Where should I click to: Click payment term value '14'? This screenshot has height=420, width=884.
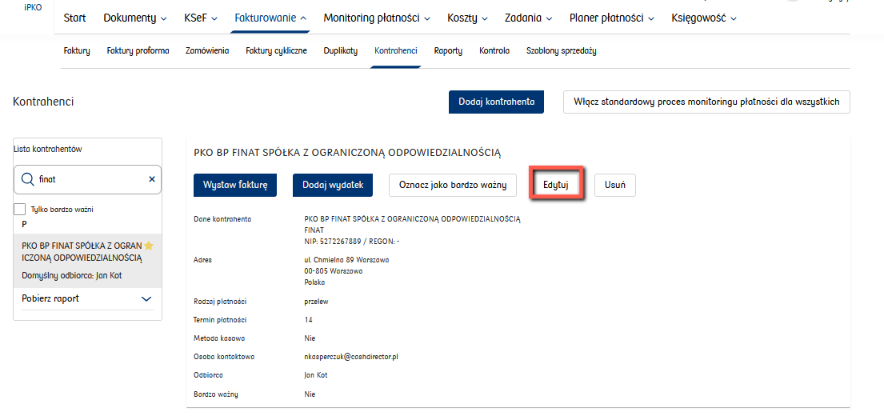point(308,320)
